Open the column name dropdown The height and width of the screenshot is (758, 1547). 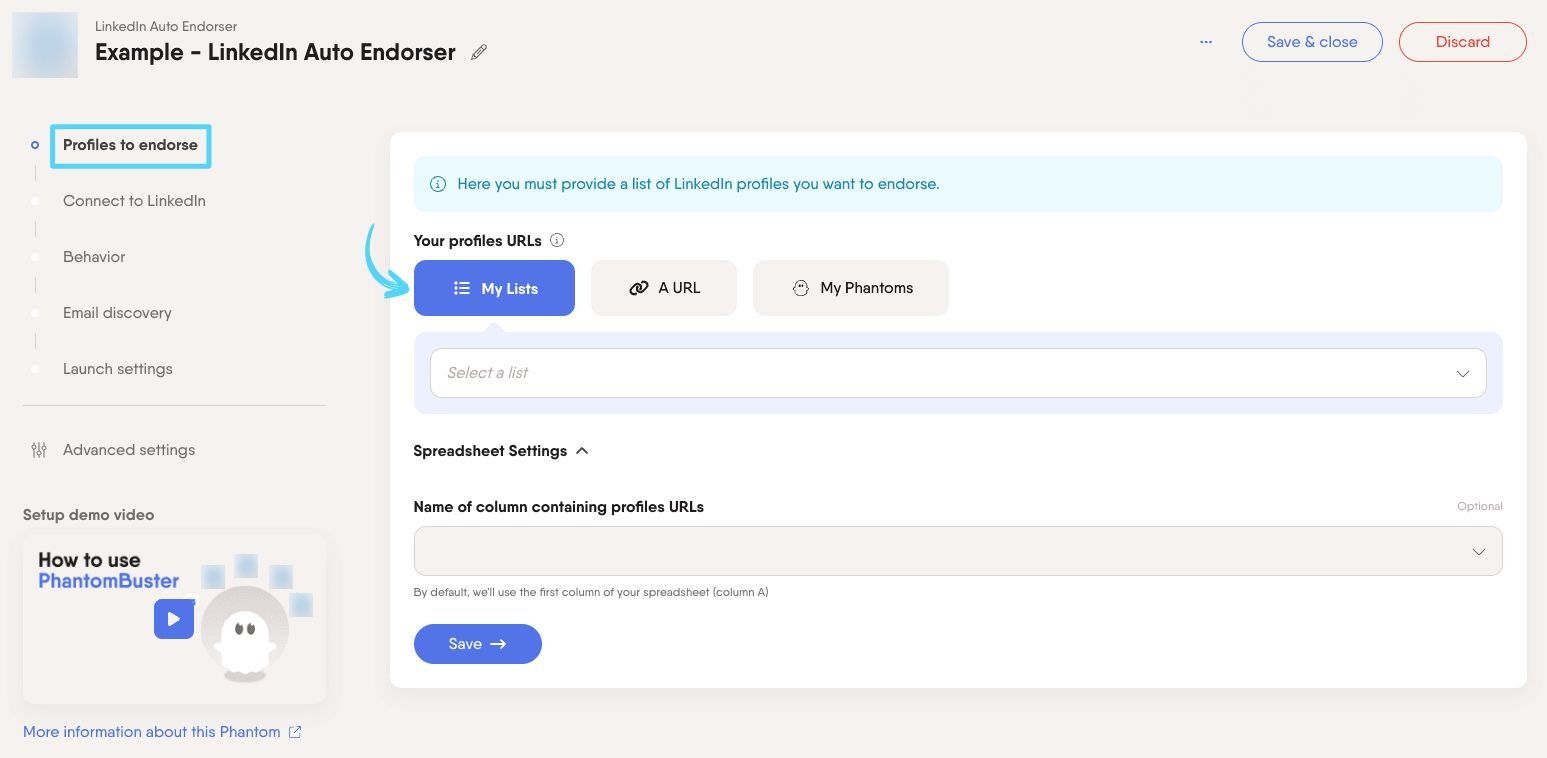pyautogui.click(x=958, y=551)
